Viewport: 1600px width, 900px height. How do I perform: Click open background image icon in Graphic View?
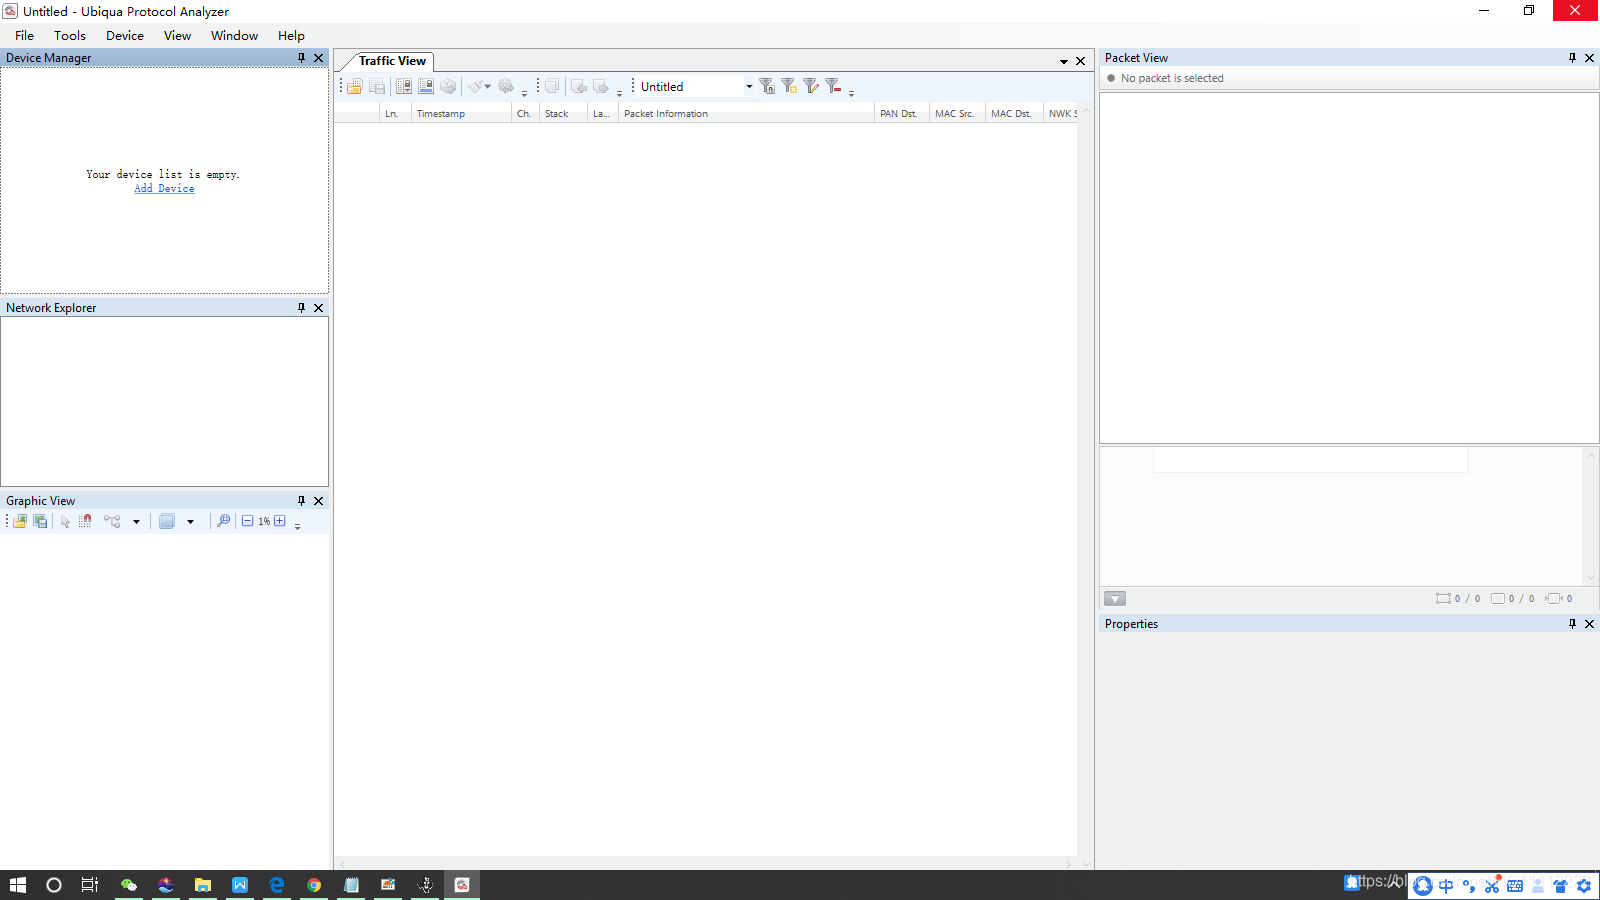(x=20, y=521)
